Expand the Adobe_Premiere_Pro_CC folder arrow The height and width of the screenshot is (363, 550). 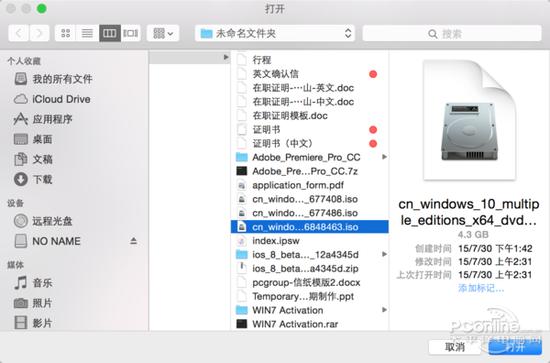click(x=384, y=157)
